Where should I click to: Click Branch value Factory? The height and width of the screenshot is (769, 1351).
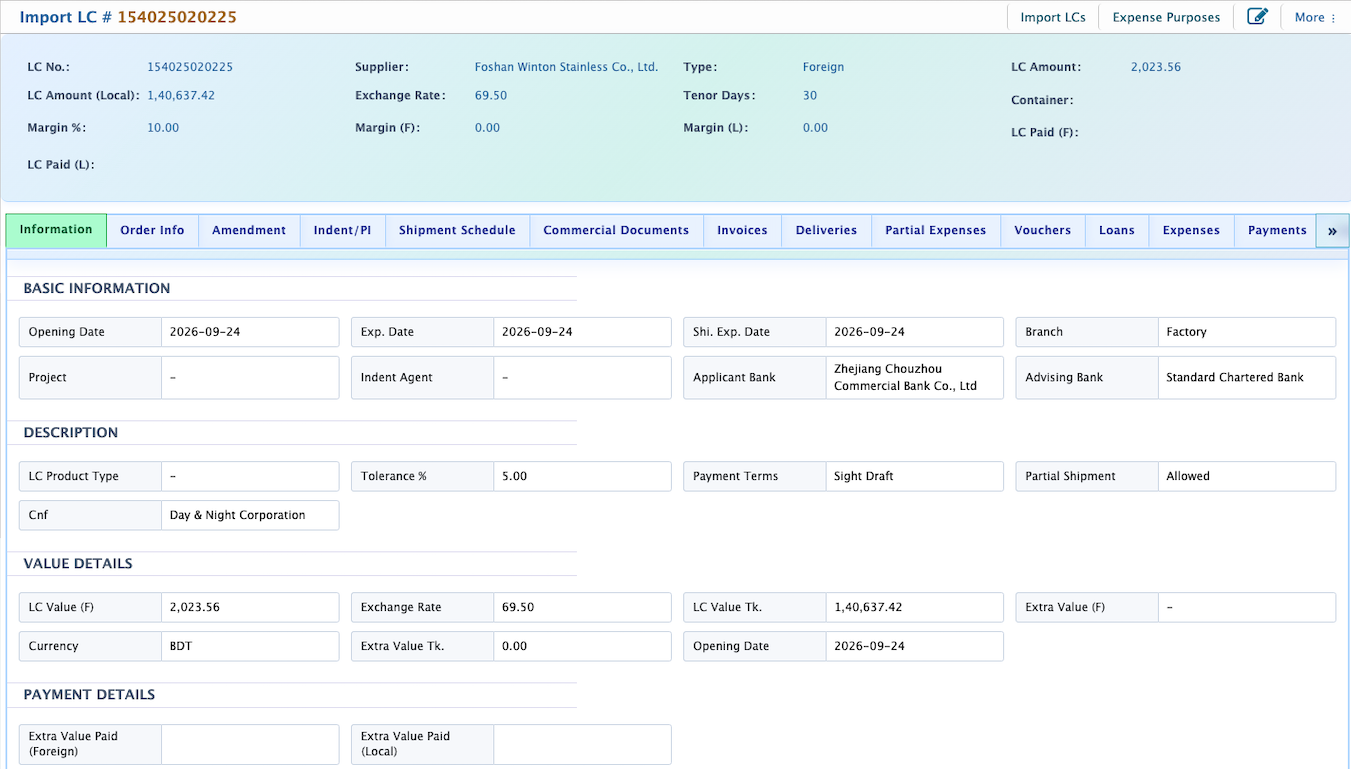(x=1246, y=332)
